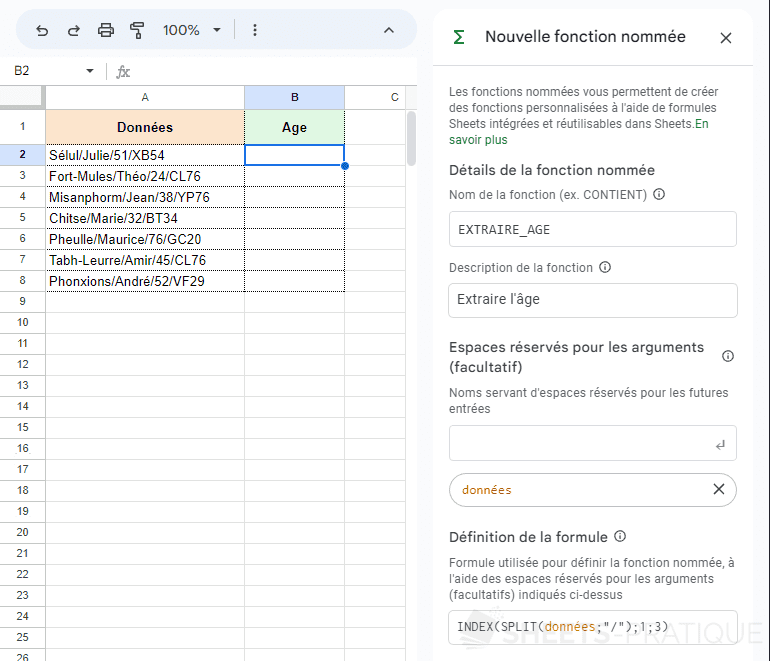The height and width of the screenshot is (661, 770).
Task: Redo the last action
Action: point(74,30)
